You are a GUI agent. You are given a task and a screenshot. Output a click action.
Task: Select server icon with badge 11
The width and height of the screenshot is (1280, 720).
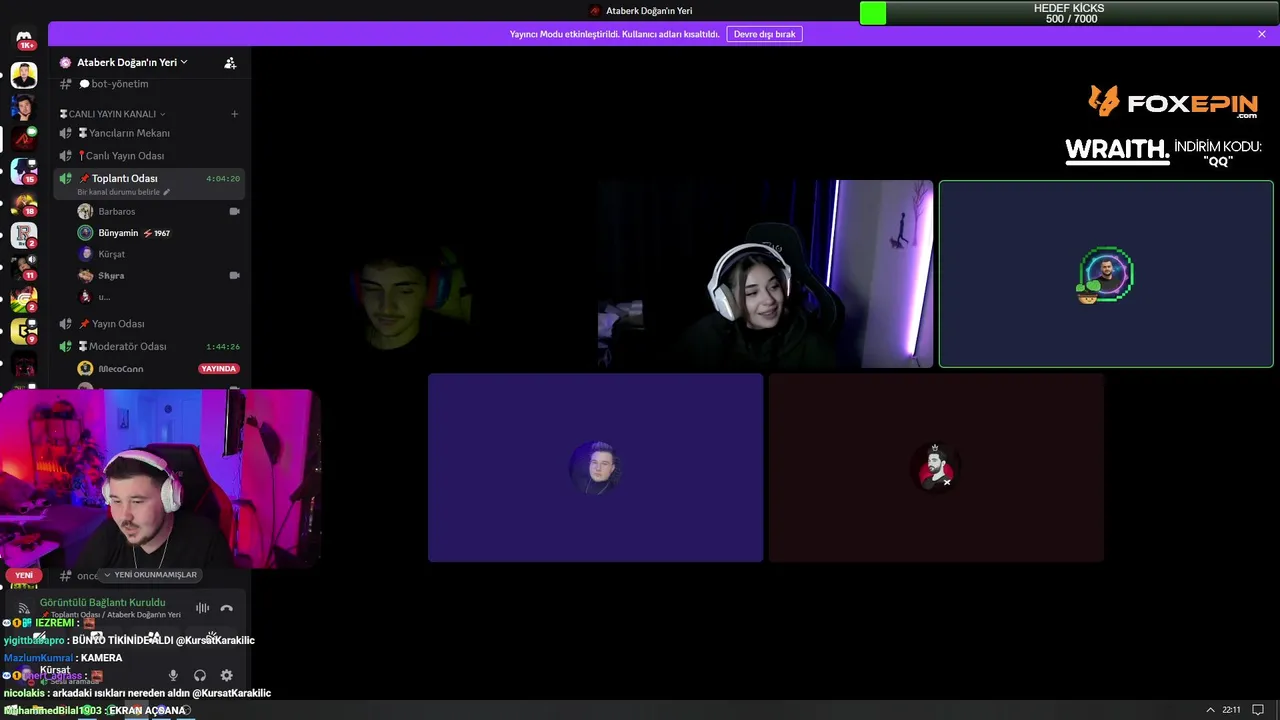click(24, 268)
